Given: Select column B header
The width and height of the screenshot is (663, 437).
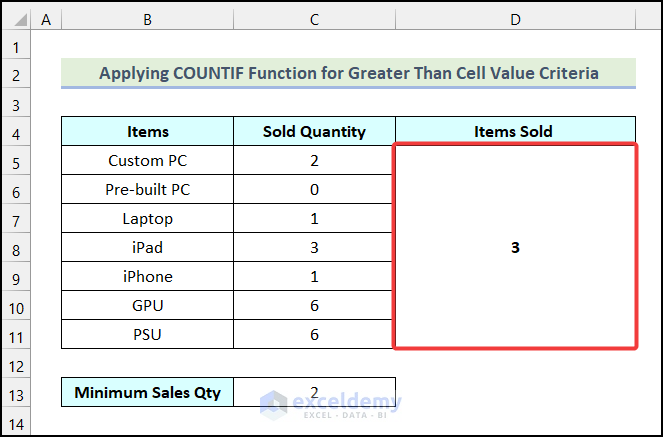Looking at the screenshot, I should coord(147,18).
